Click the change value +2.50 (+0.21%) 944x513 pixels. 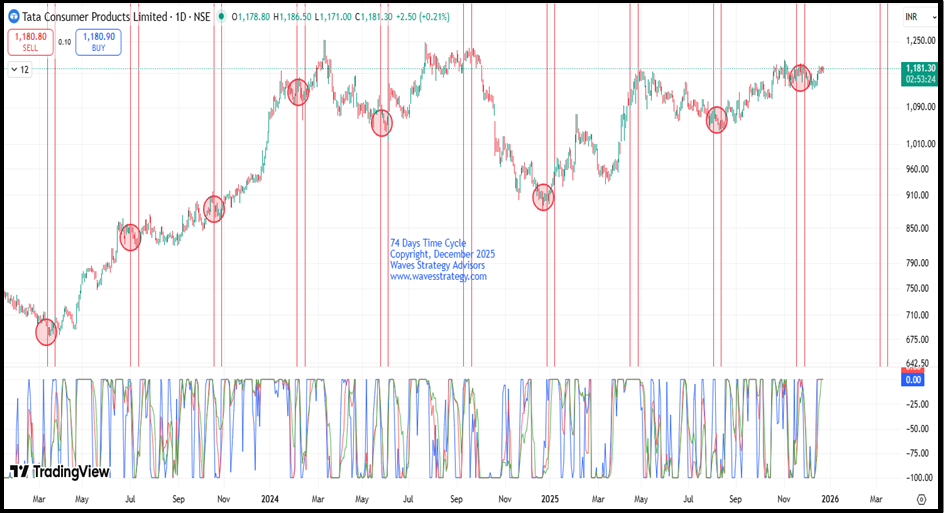point(423,17)
